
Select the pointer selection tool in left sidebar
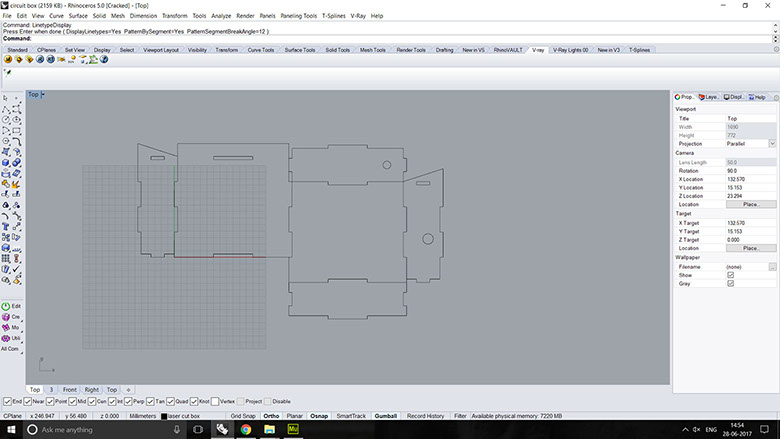click(5, 98)
